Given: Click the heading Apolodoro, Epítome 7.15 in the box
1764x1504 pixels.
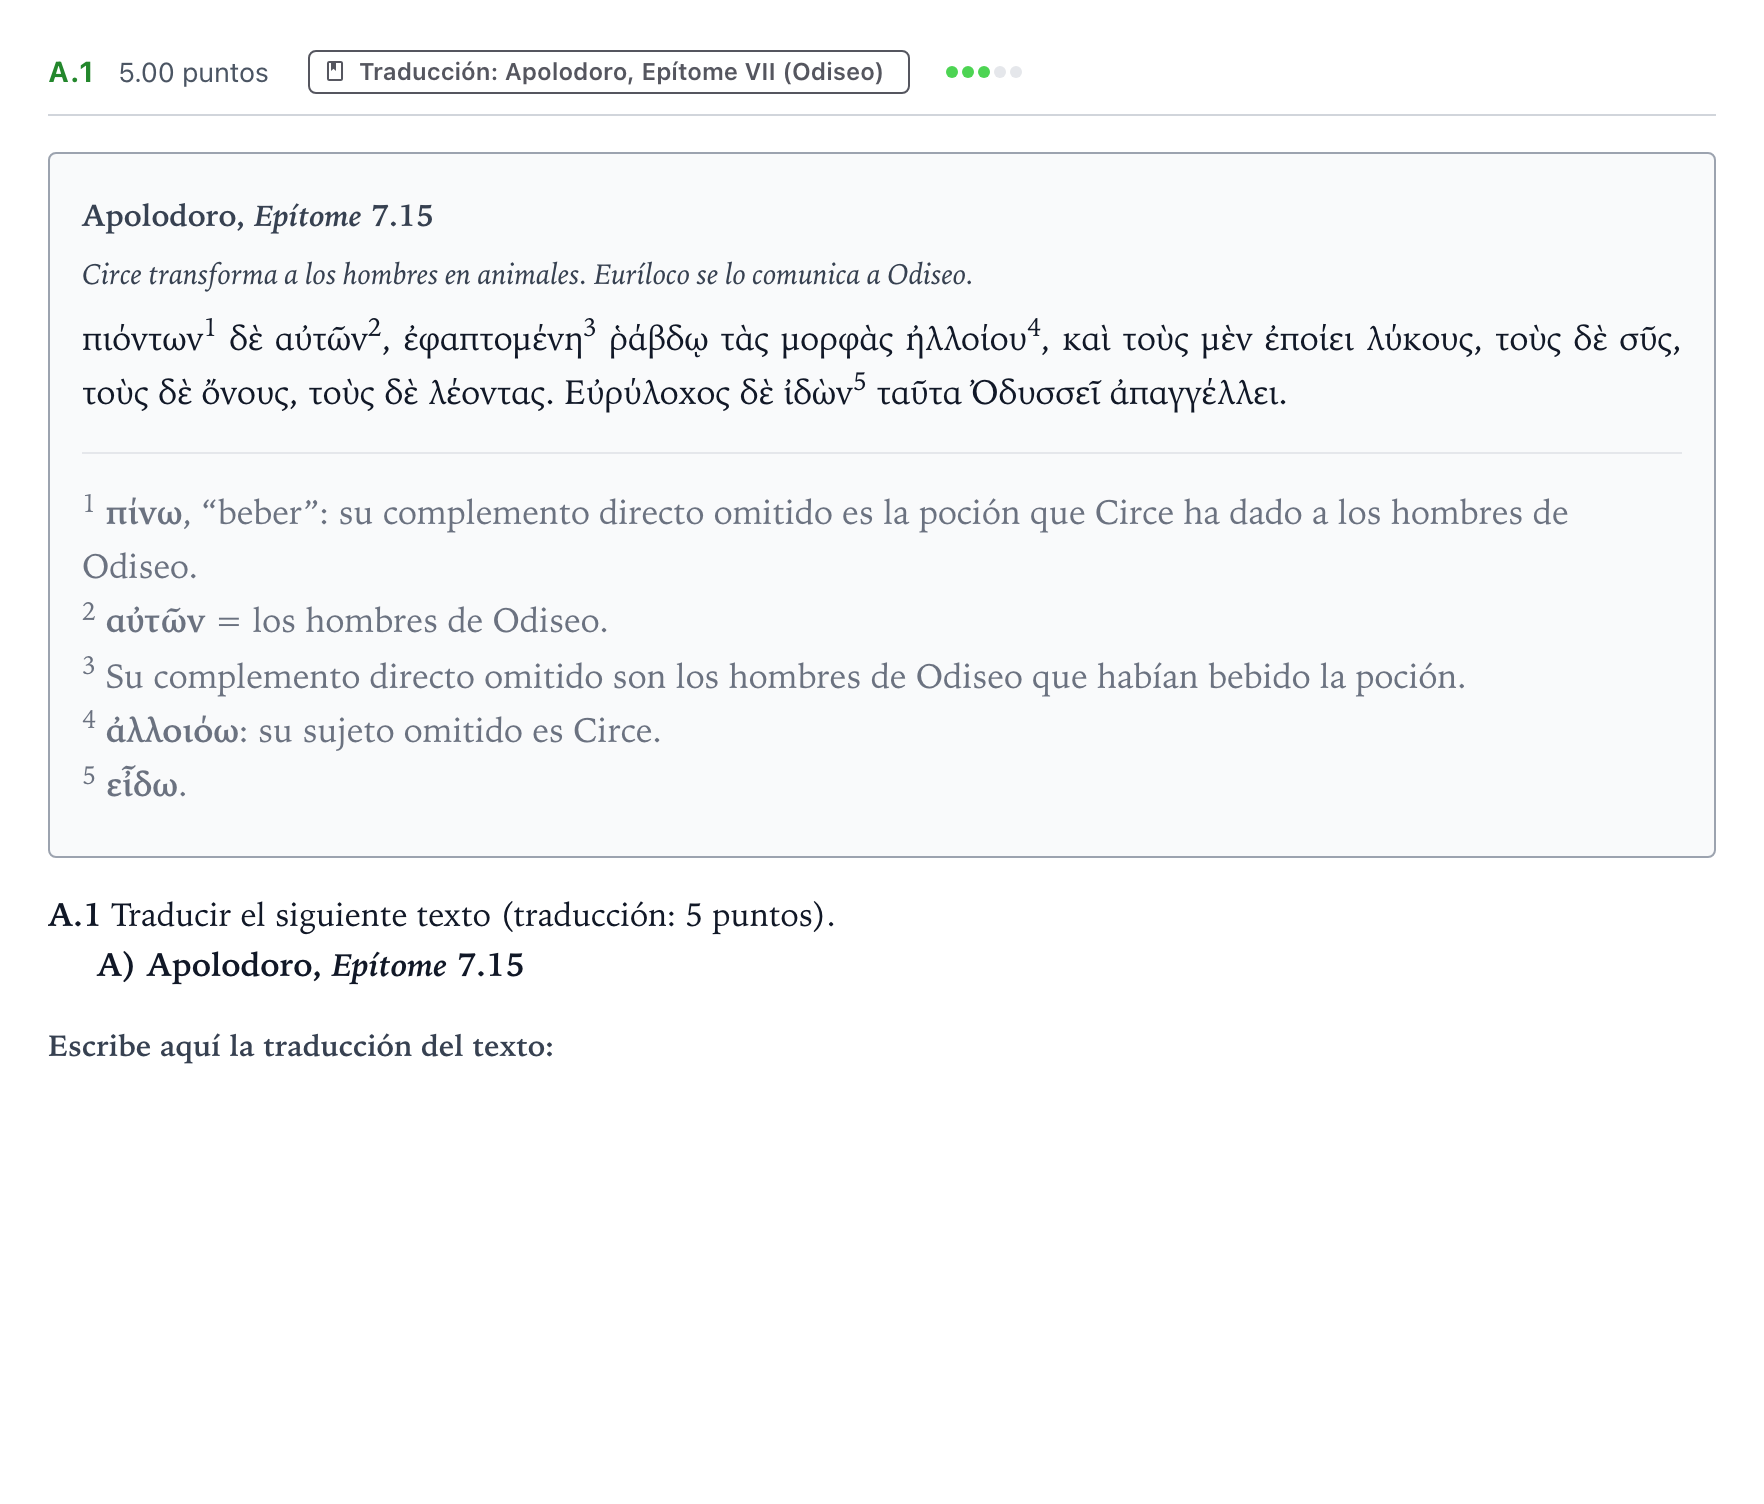Looking at the screenshot, I should pyautogui.click(x=257, y=216).
